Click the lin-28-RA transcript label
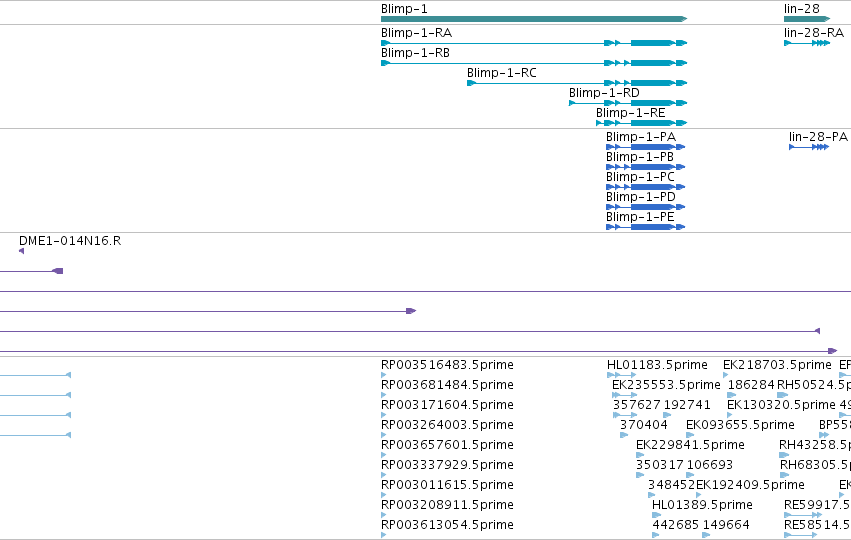 [814, 33]
